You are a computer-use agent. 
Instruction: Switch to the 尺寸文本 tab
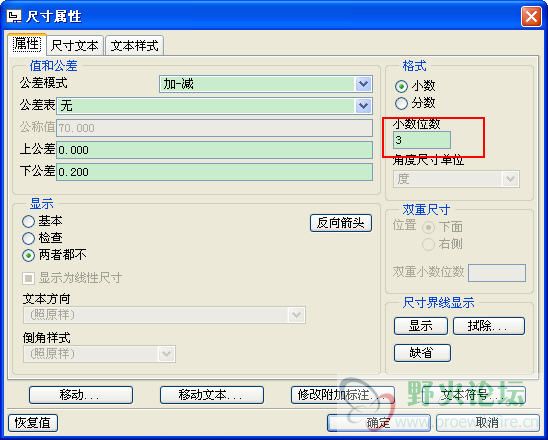[x=75, y=46]
